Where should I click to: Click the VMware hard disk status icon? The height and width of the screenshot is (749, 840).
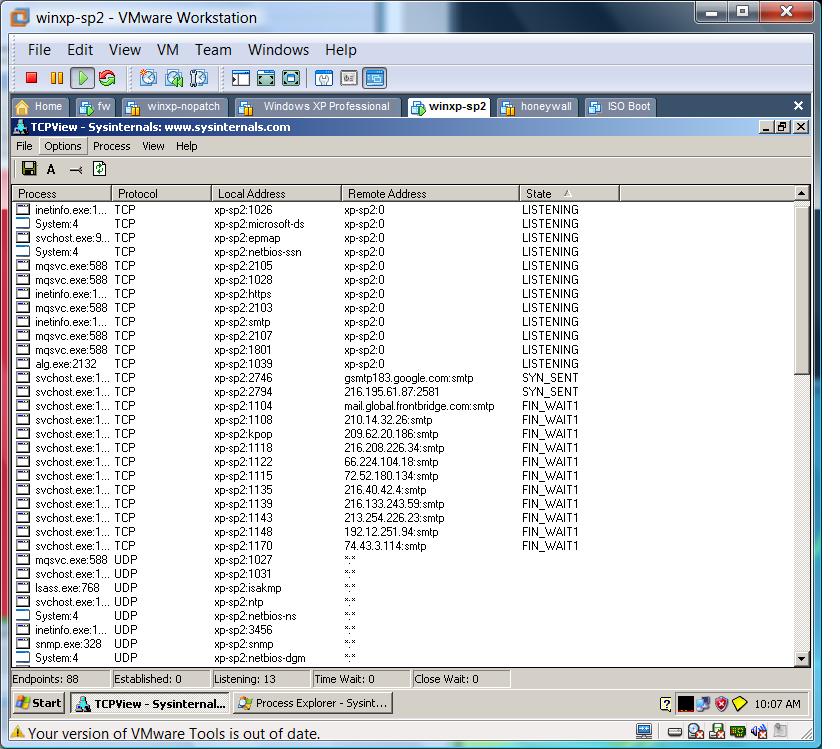click(x=675, y=731)
